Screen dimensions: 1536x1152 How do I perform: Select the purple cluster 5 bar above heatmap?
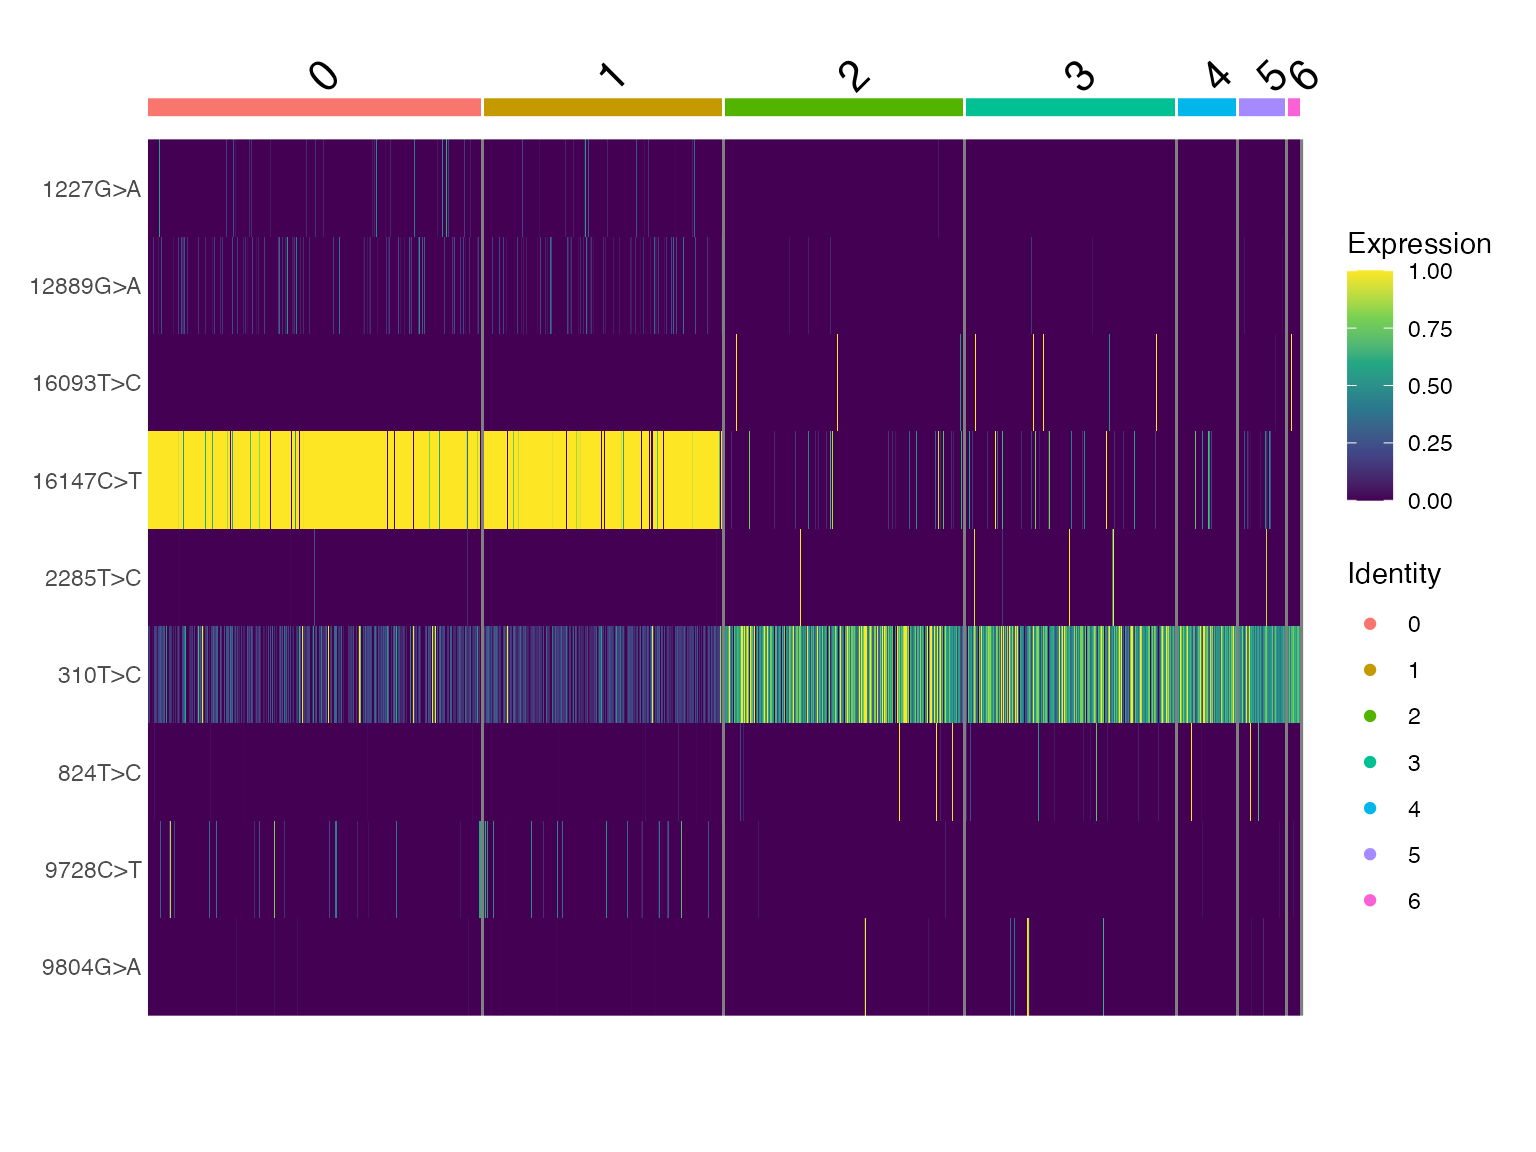coord(1262,107)
